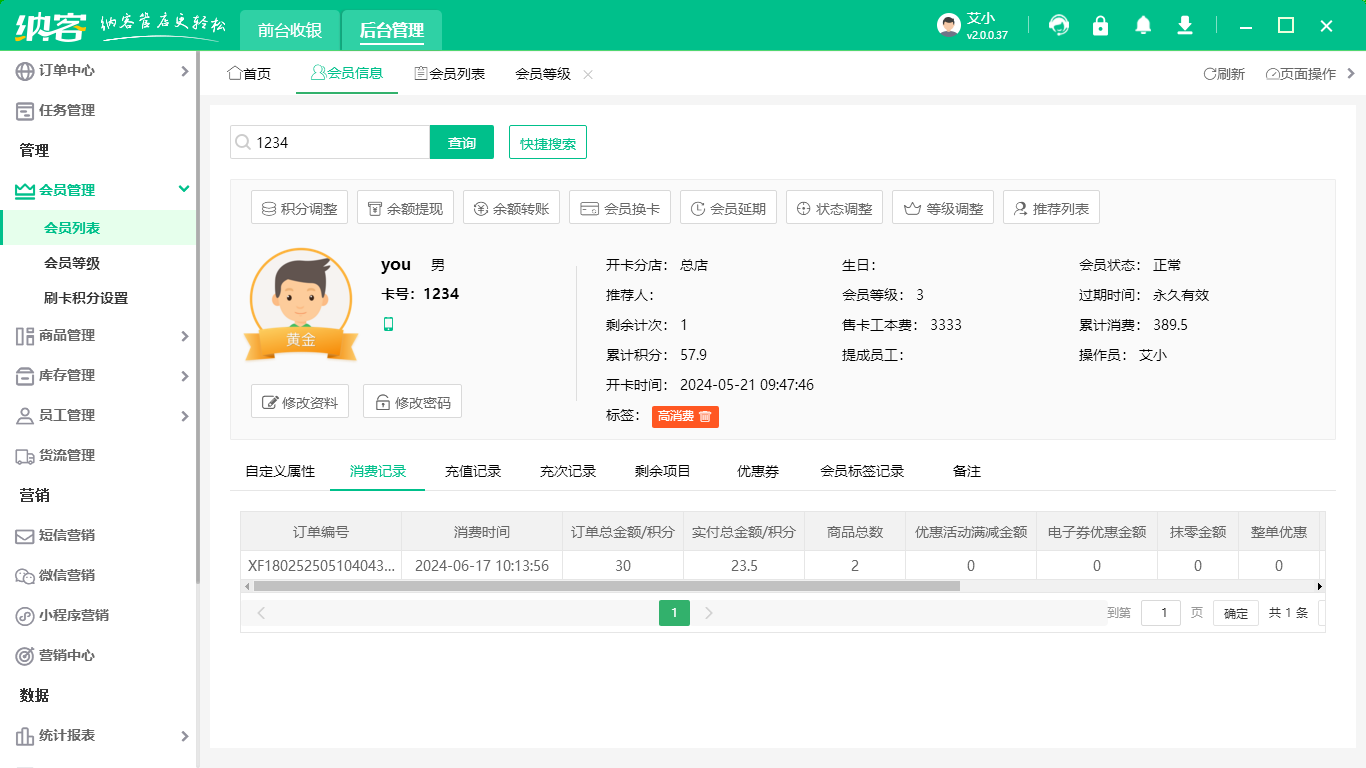Switch to 充次记录 tab
The width and height of the screenshot is (1366, 768).
[x=568, y=471]
